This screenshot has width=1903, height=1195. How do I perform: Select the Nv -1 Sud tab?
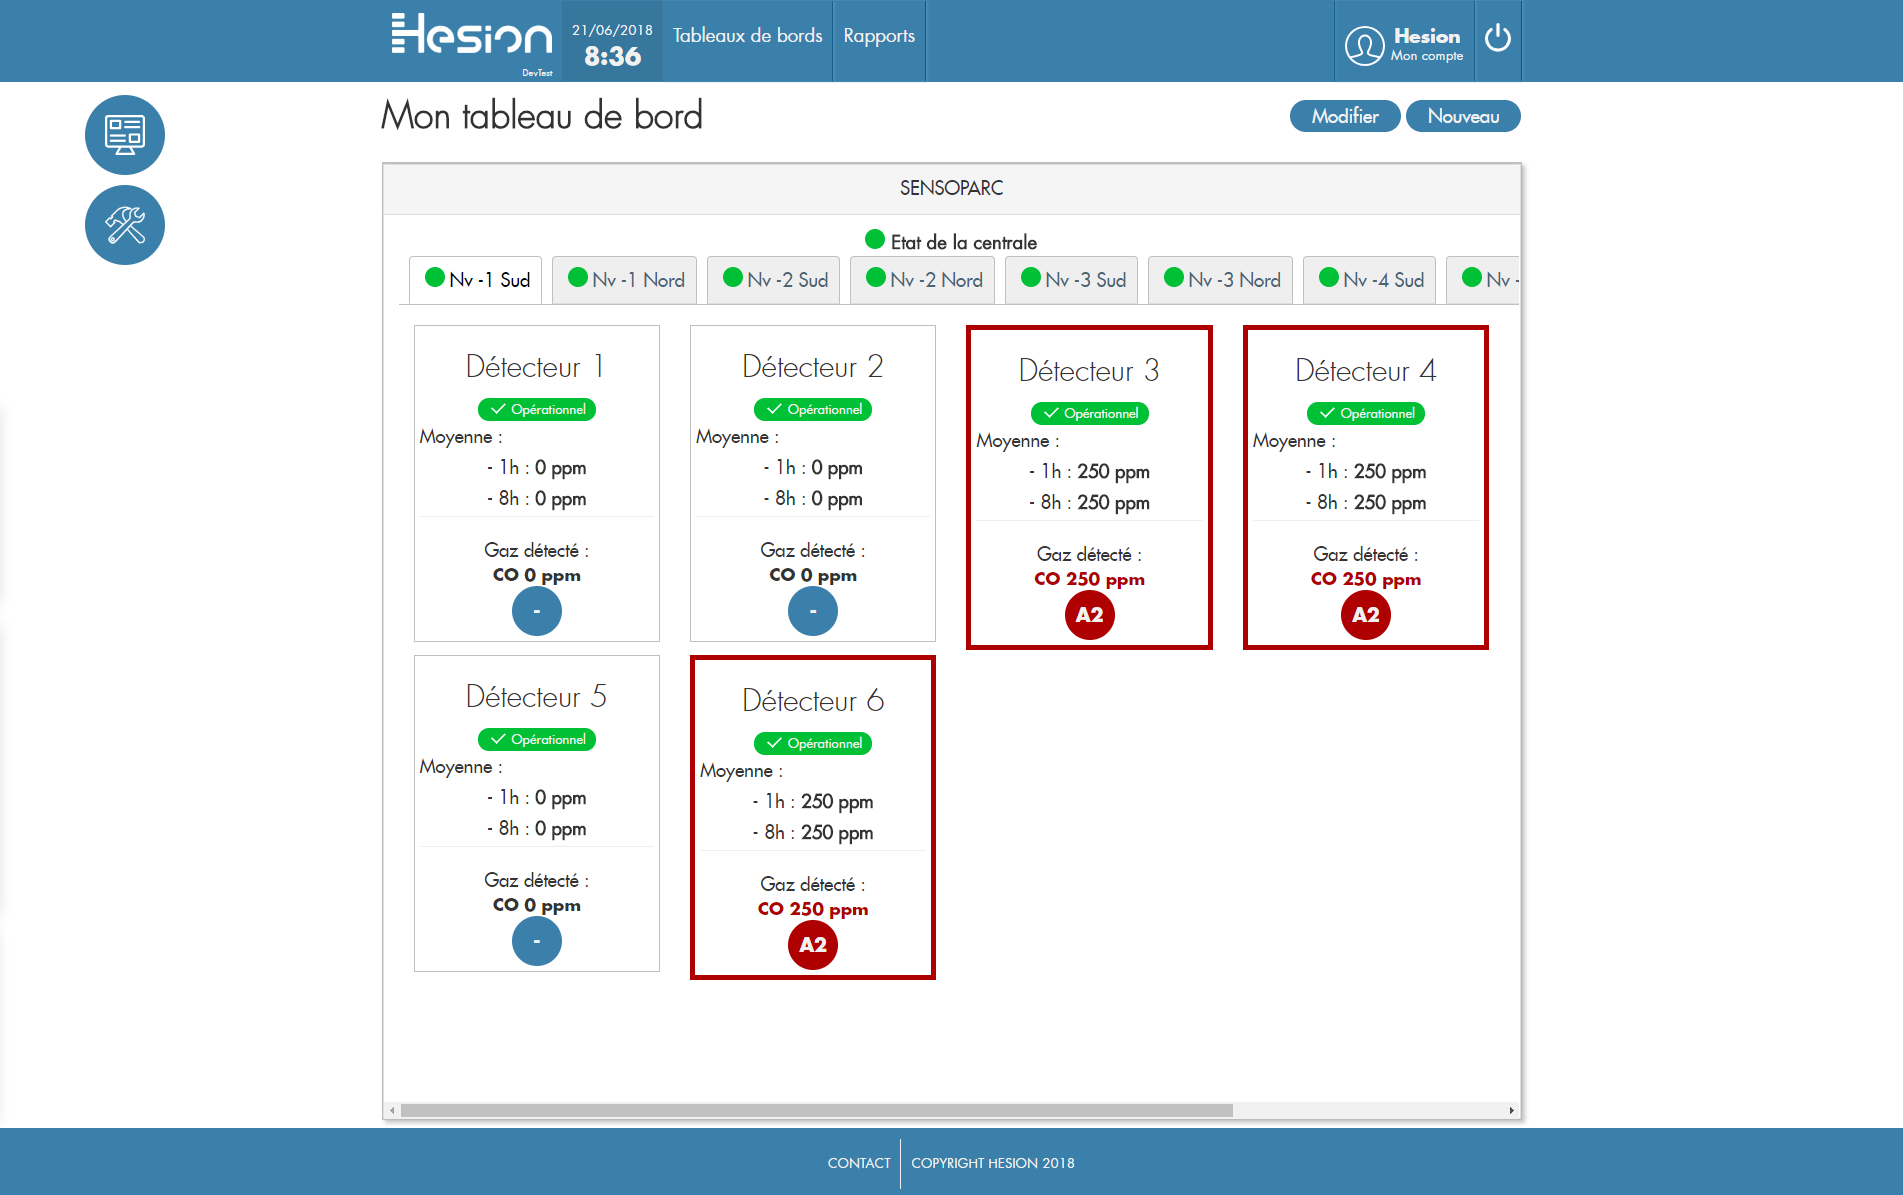pos(476,280)
